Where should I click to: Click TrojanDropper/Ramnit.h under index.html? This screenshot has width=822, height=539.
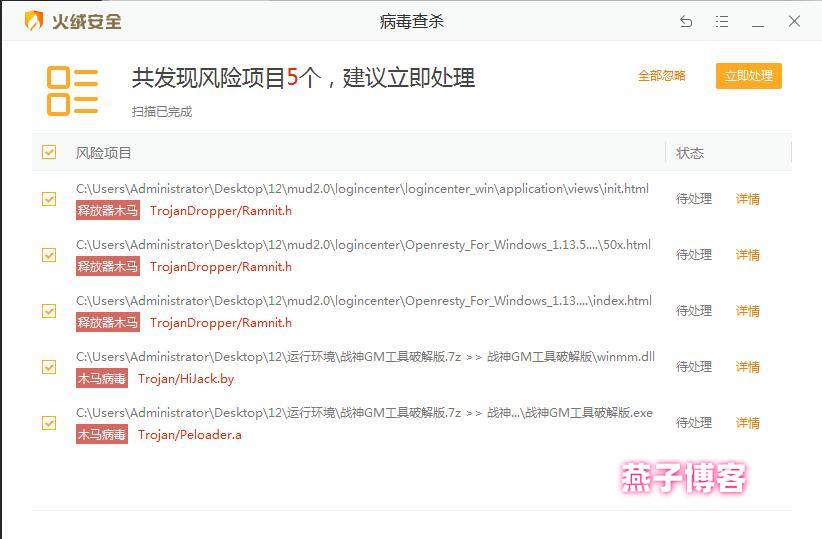221,323
